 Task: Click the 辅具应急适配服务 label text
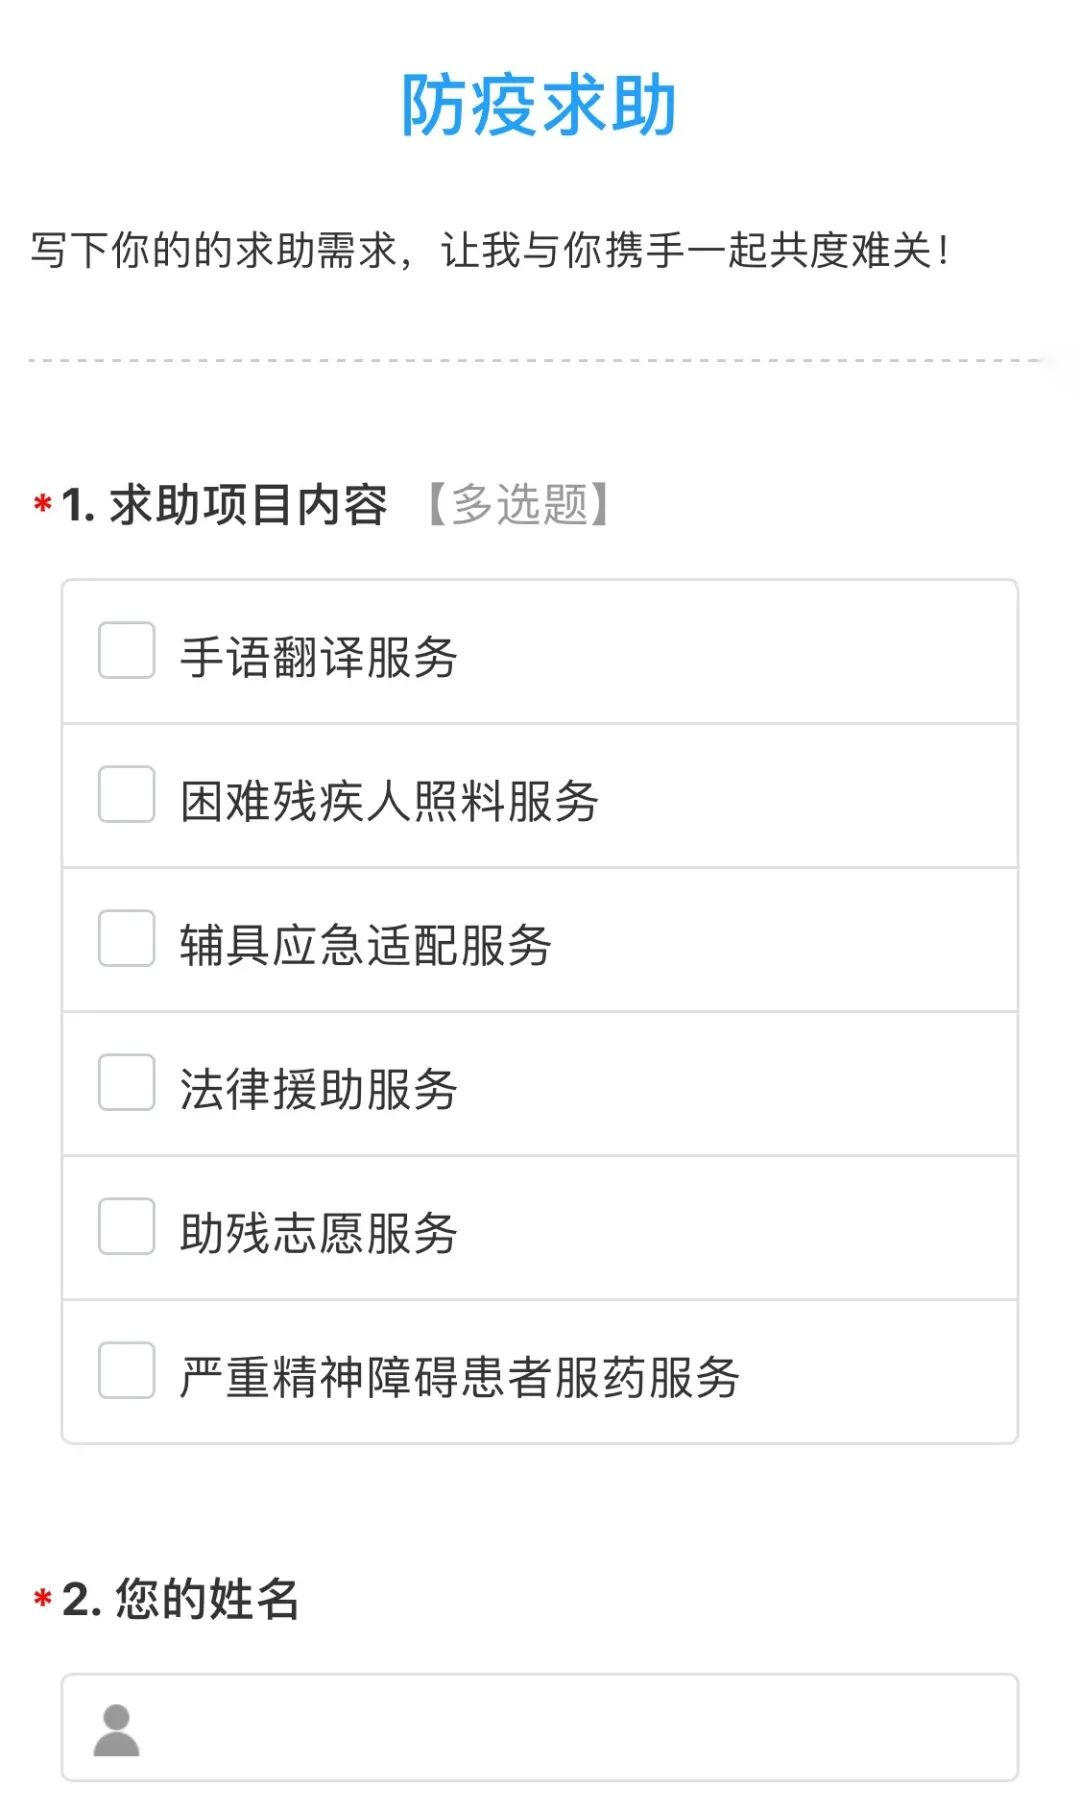click(365, 946)
